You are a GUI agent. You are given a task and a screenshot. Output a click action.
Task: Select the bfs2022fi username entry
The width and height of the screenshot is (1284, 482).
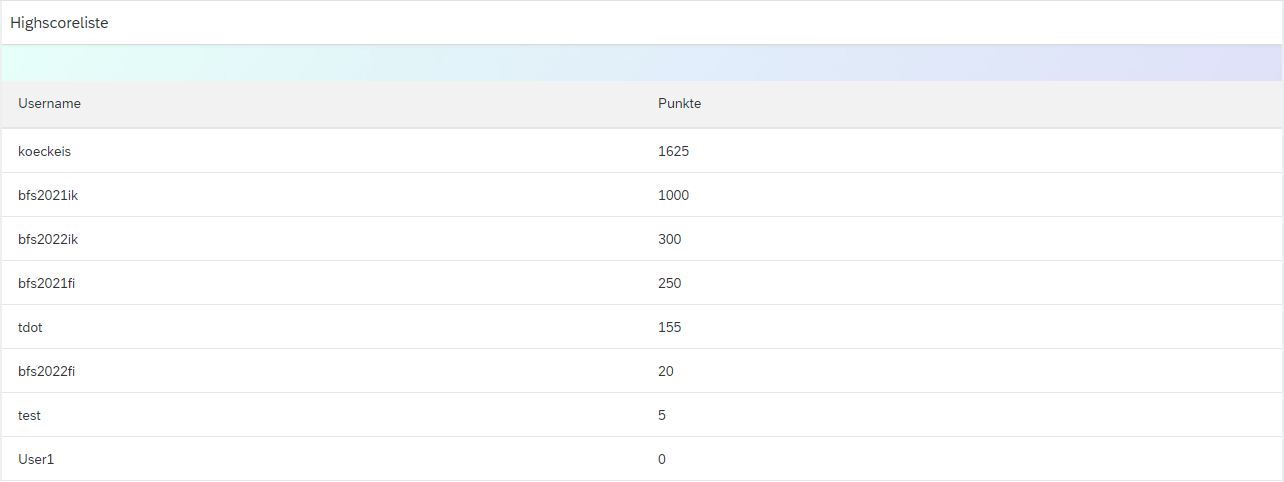(x=47, y=371)
